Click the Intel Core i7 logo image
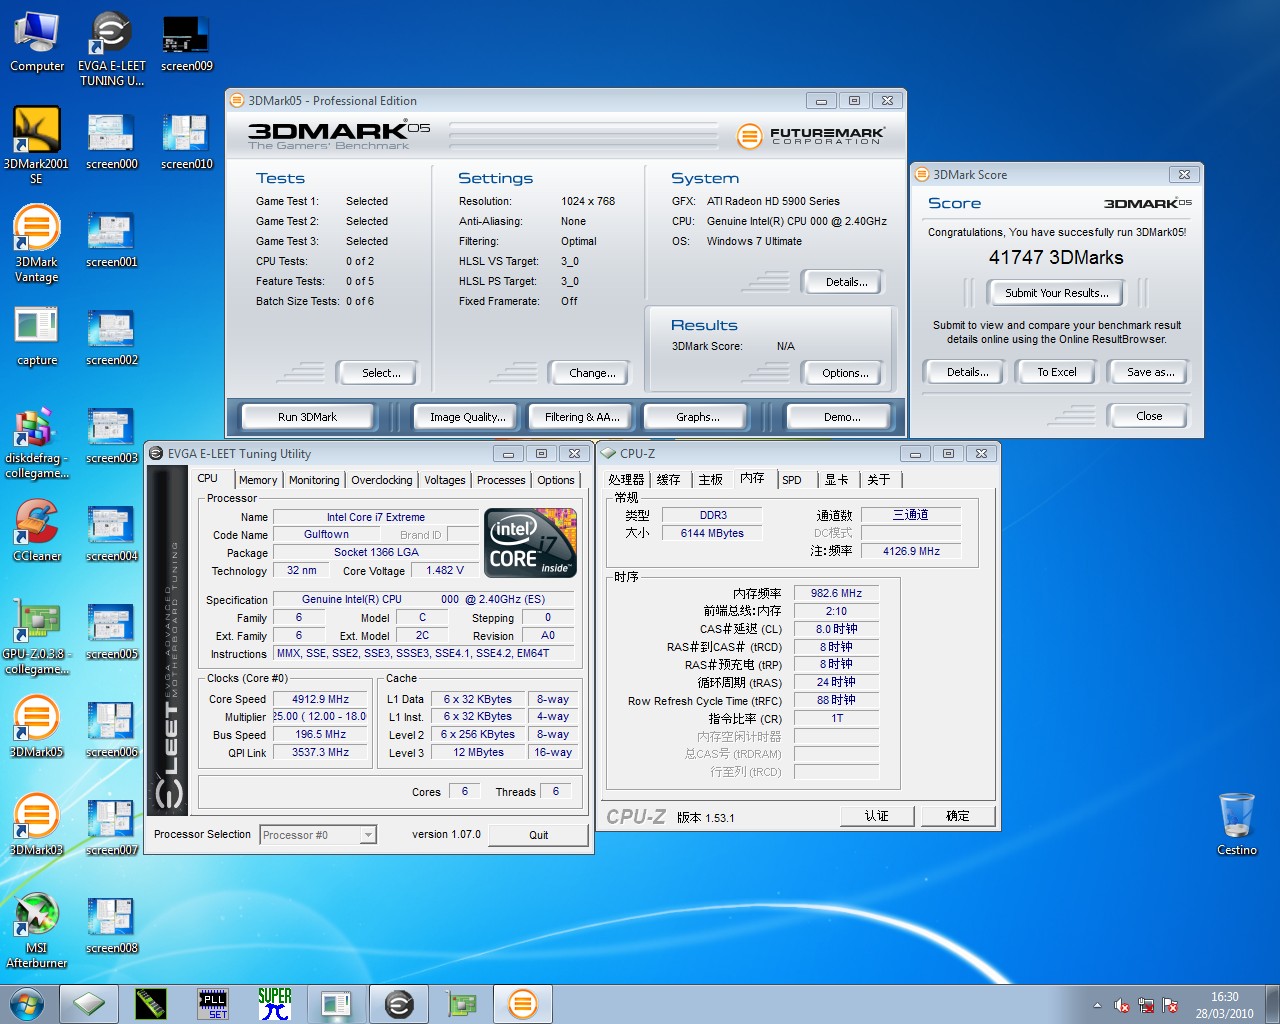Screen dimensions: 1280x1024 click(x=531, y=543)
